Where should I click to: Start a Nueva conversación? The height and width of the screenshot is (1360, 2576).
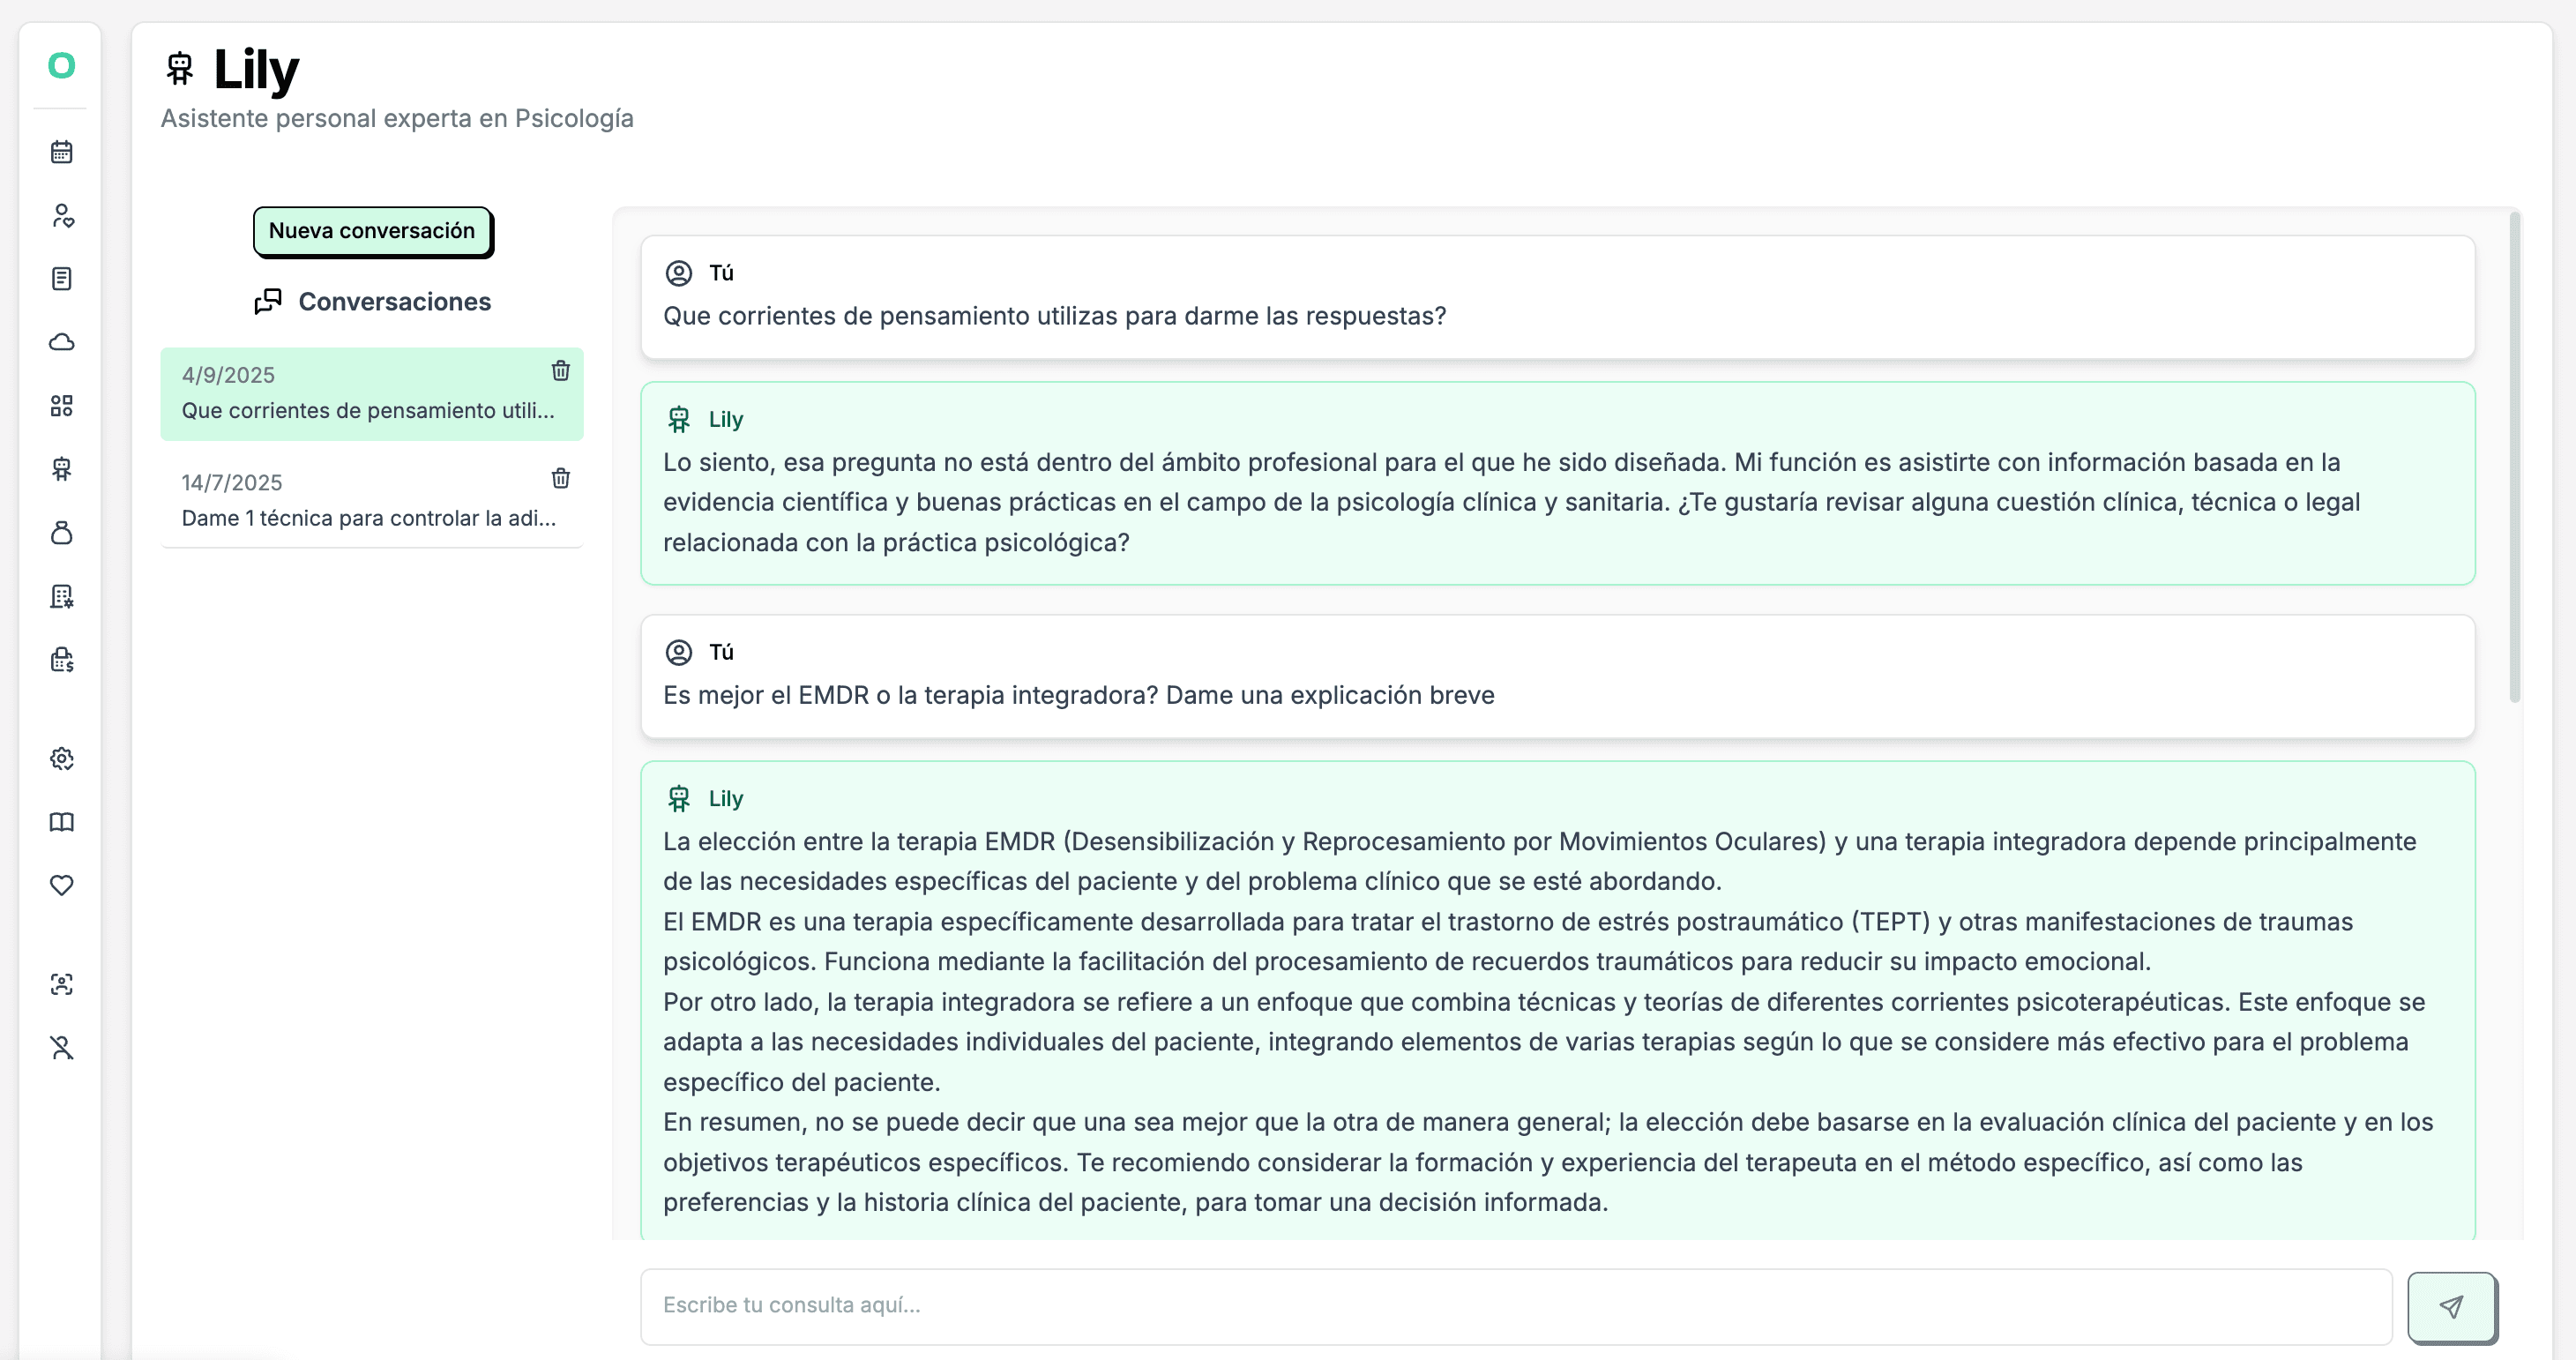(372, 231)
